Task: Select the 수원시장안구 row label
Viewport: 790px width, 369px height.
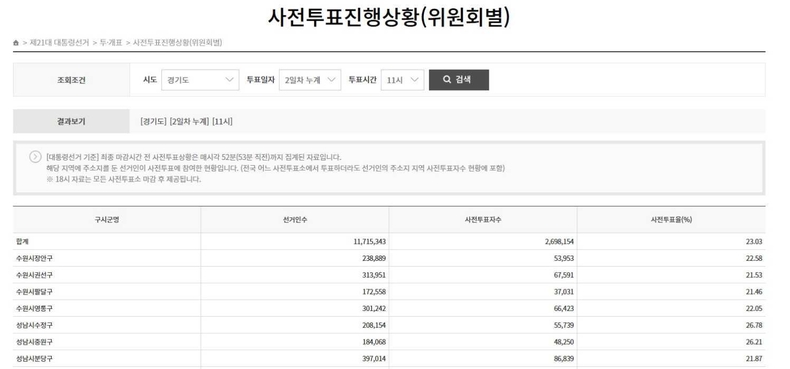Action: coord(34,258)
